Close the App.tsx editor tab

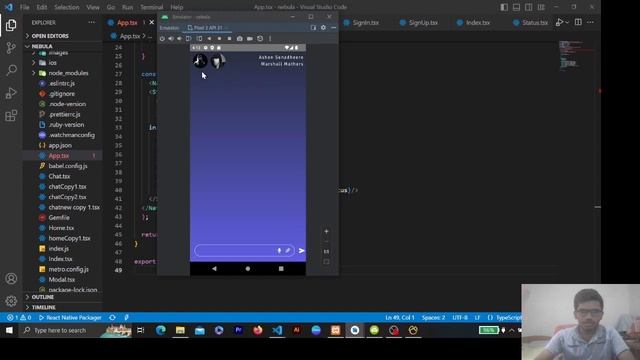click(151, 22)
